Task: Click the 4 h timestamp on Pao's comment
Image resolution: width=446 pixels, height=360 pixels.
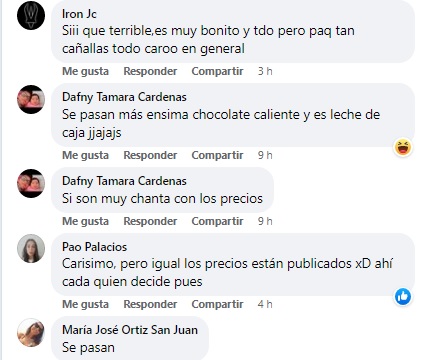Action: 265,304
